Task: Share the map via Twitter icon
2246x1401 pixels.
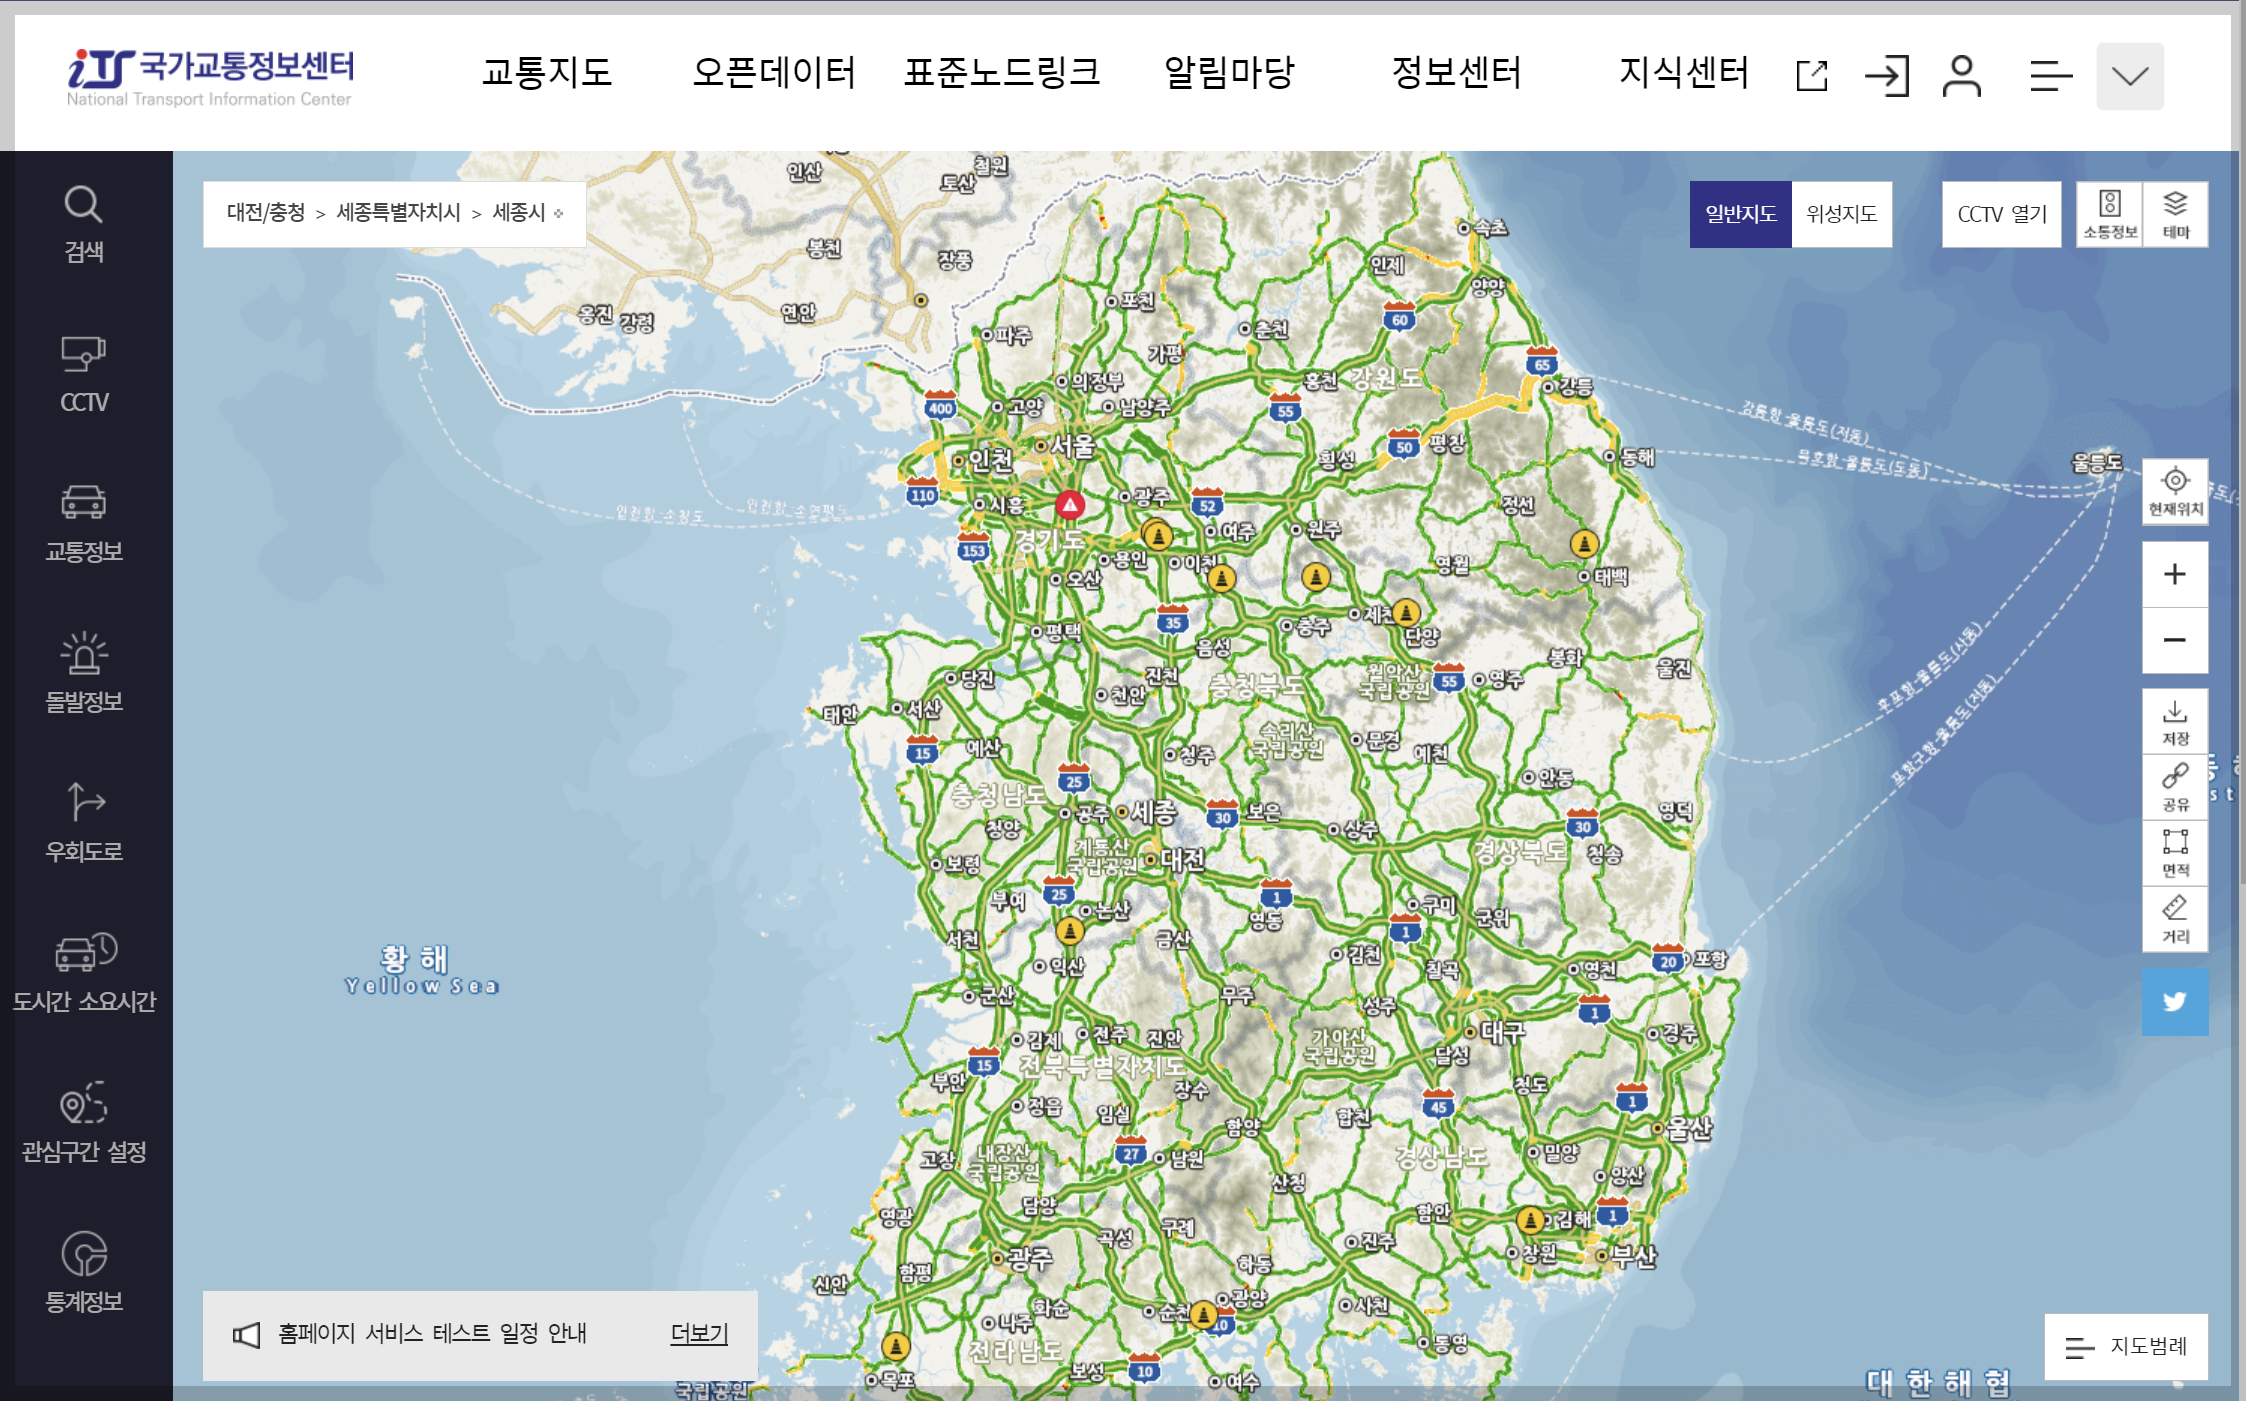Action: pyautogui.click(x=2175, y=1001)
